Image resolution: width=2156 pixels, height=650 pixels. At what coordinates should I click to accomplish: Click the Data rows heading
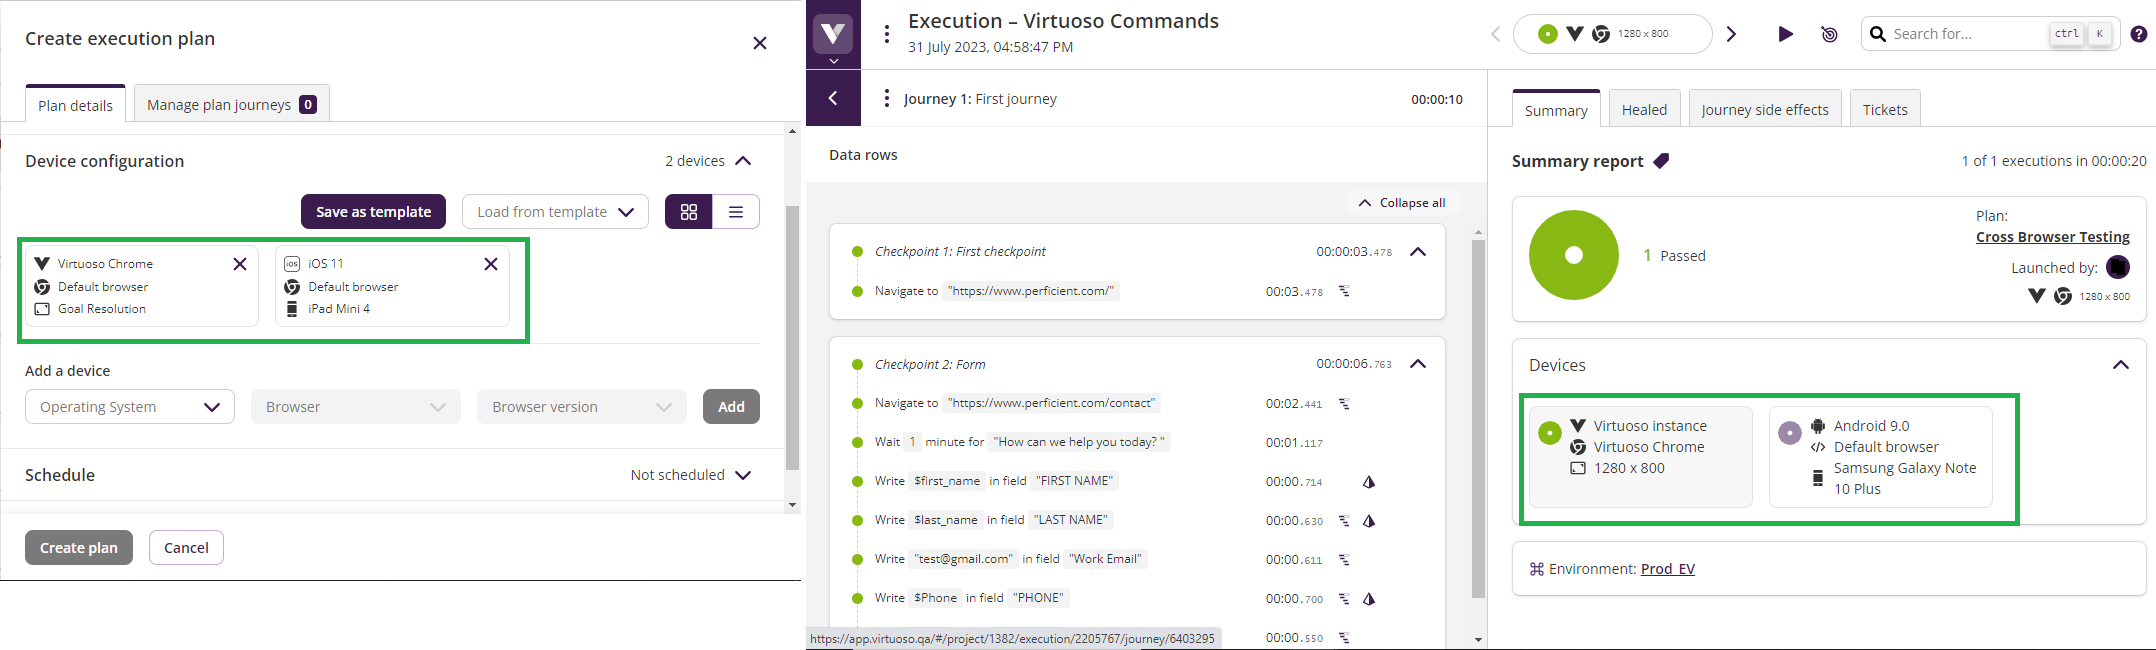[x=863, y=155]
